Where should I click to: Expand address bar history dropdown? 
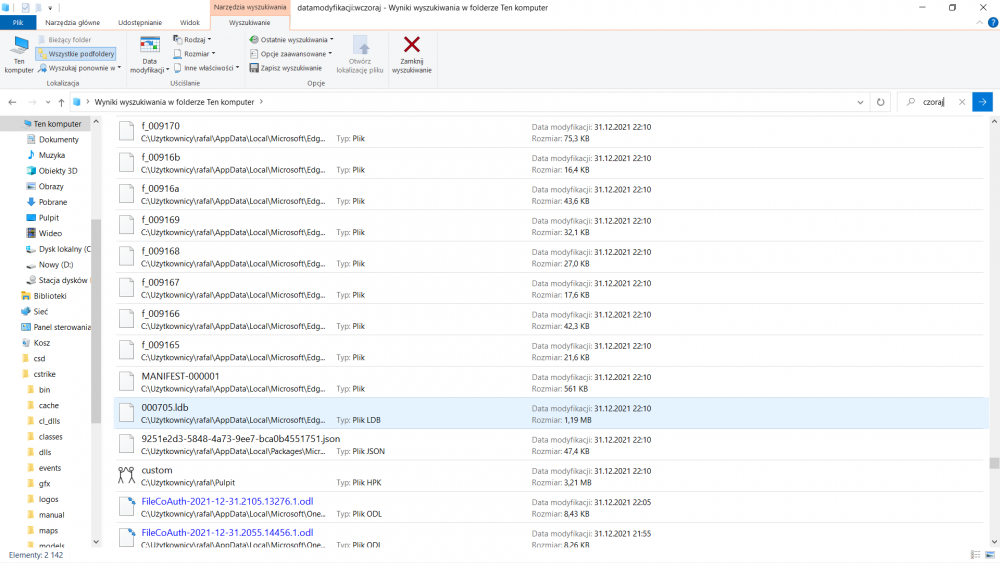click(x=860, y=102)
